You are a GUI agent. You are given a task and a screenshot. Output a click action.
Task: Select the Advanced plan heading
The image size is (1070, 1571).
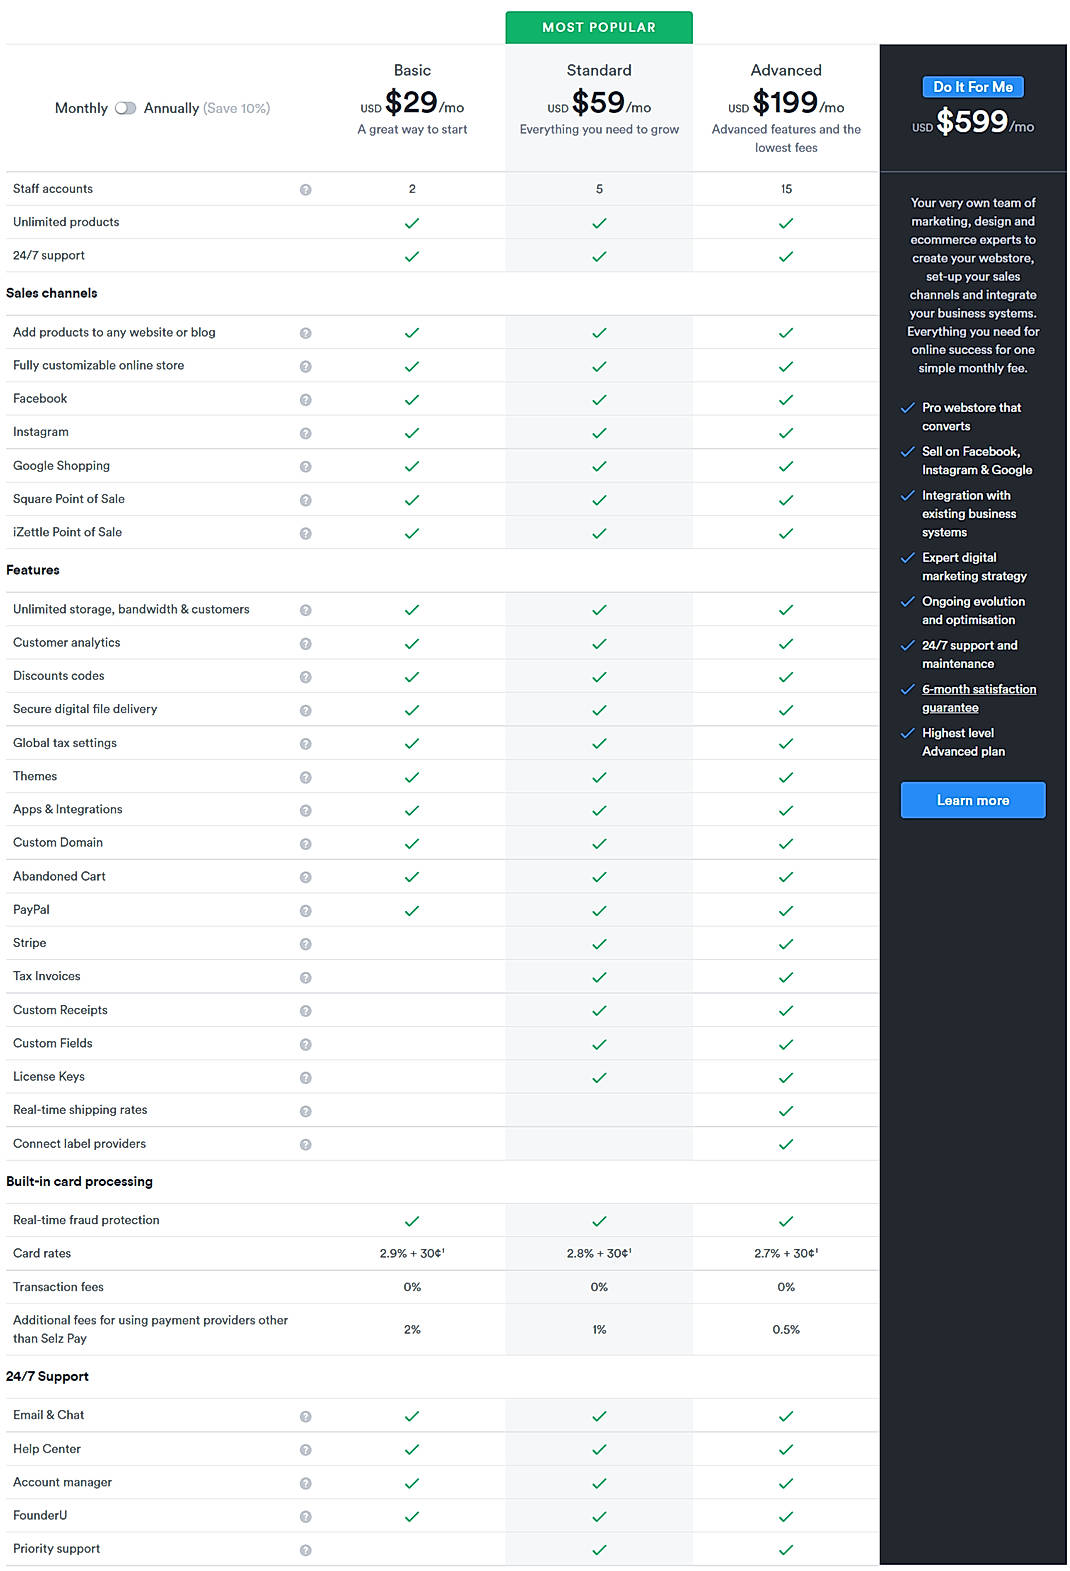[x=786, y=70]
